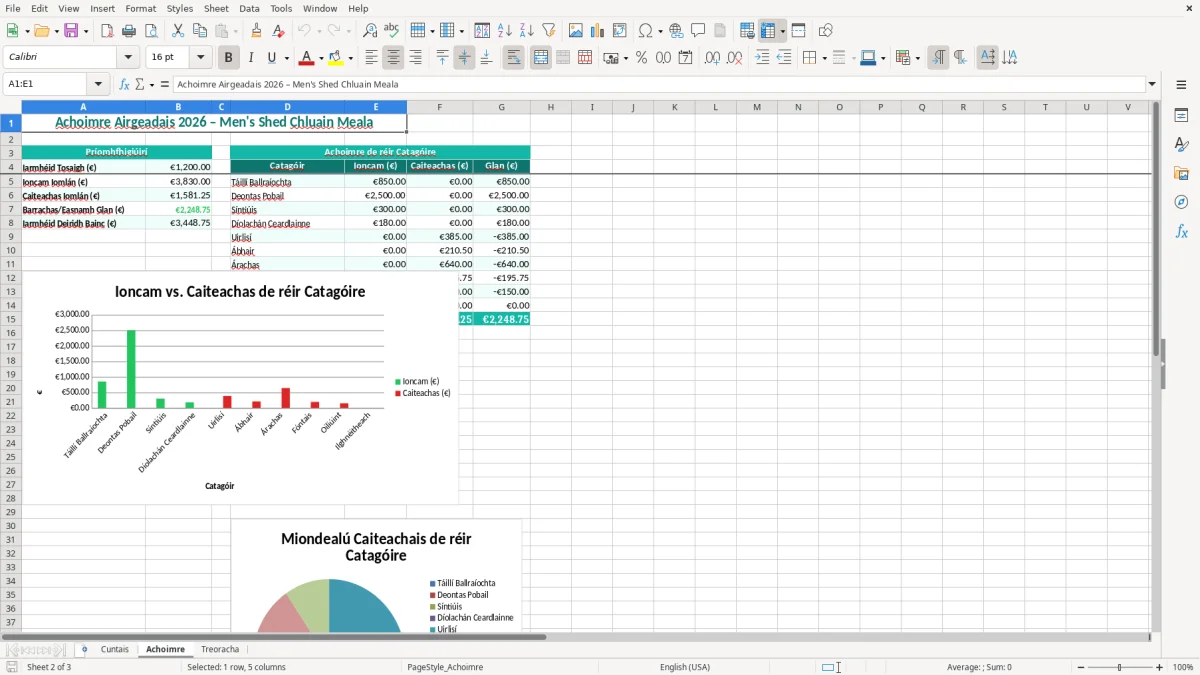Image resolution: width=1200 pixels, height=675 pixels.
Task: Click the Clone Formatting paintbrush icon
Action: coord(257,31)
